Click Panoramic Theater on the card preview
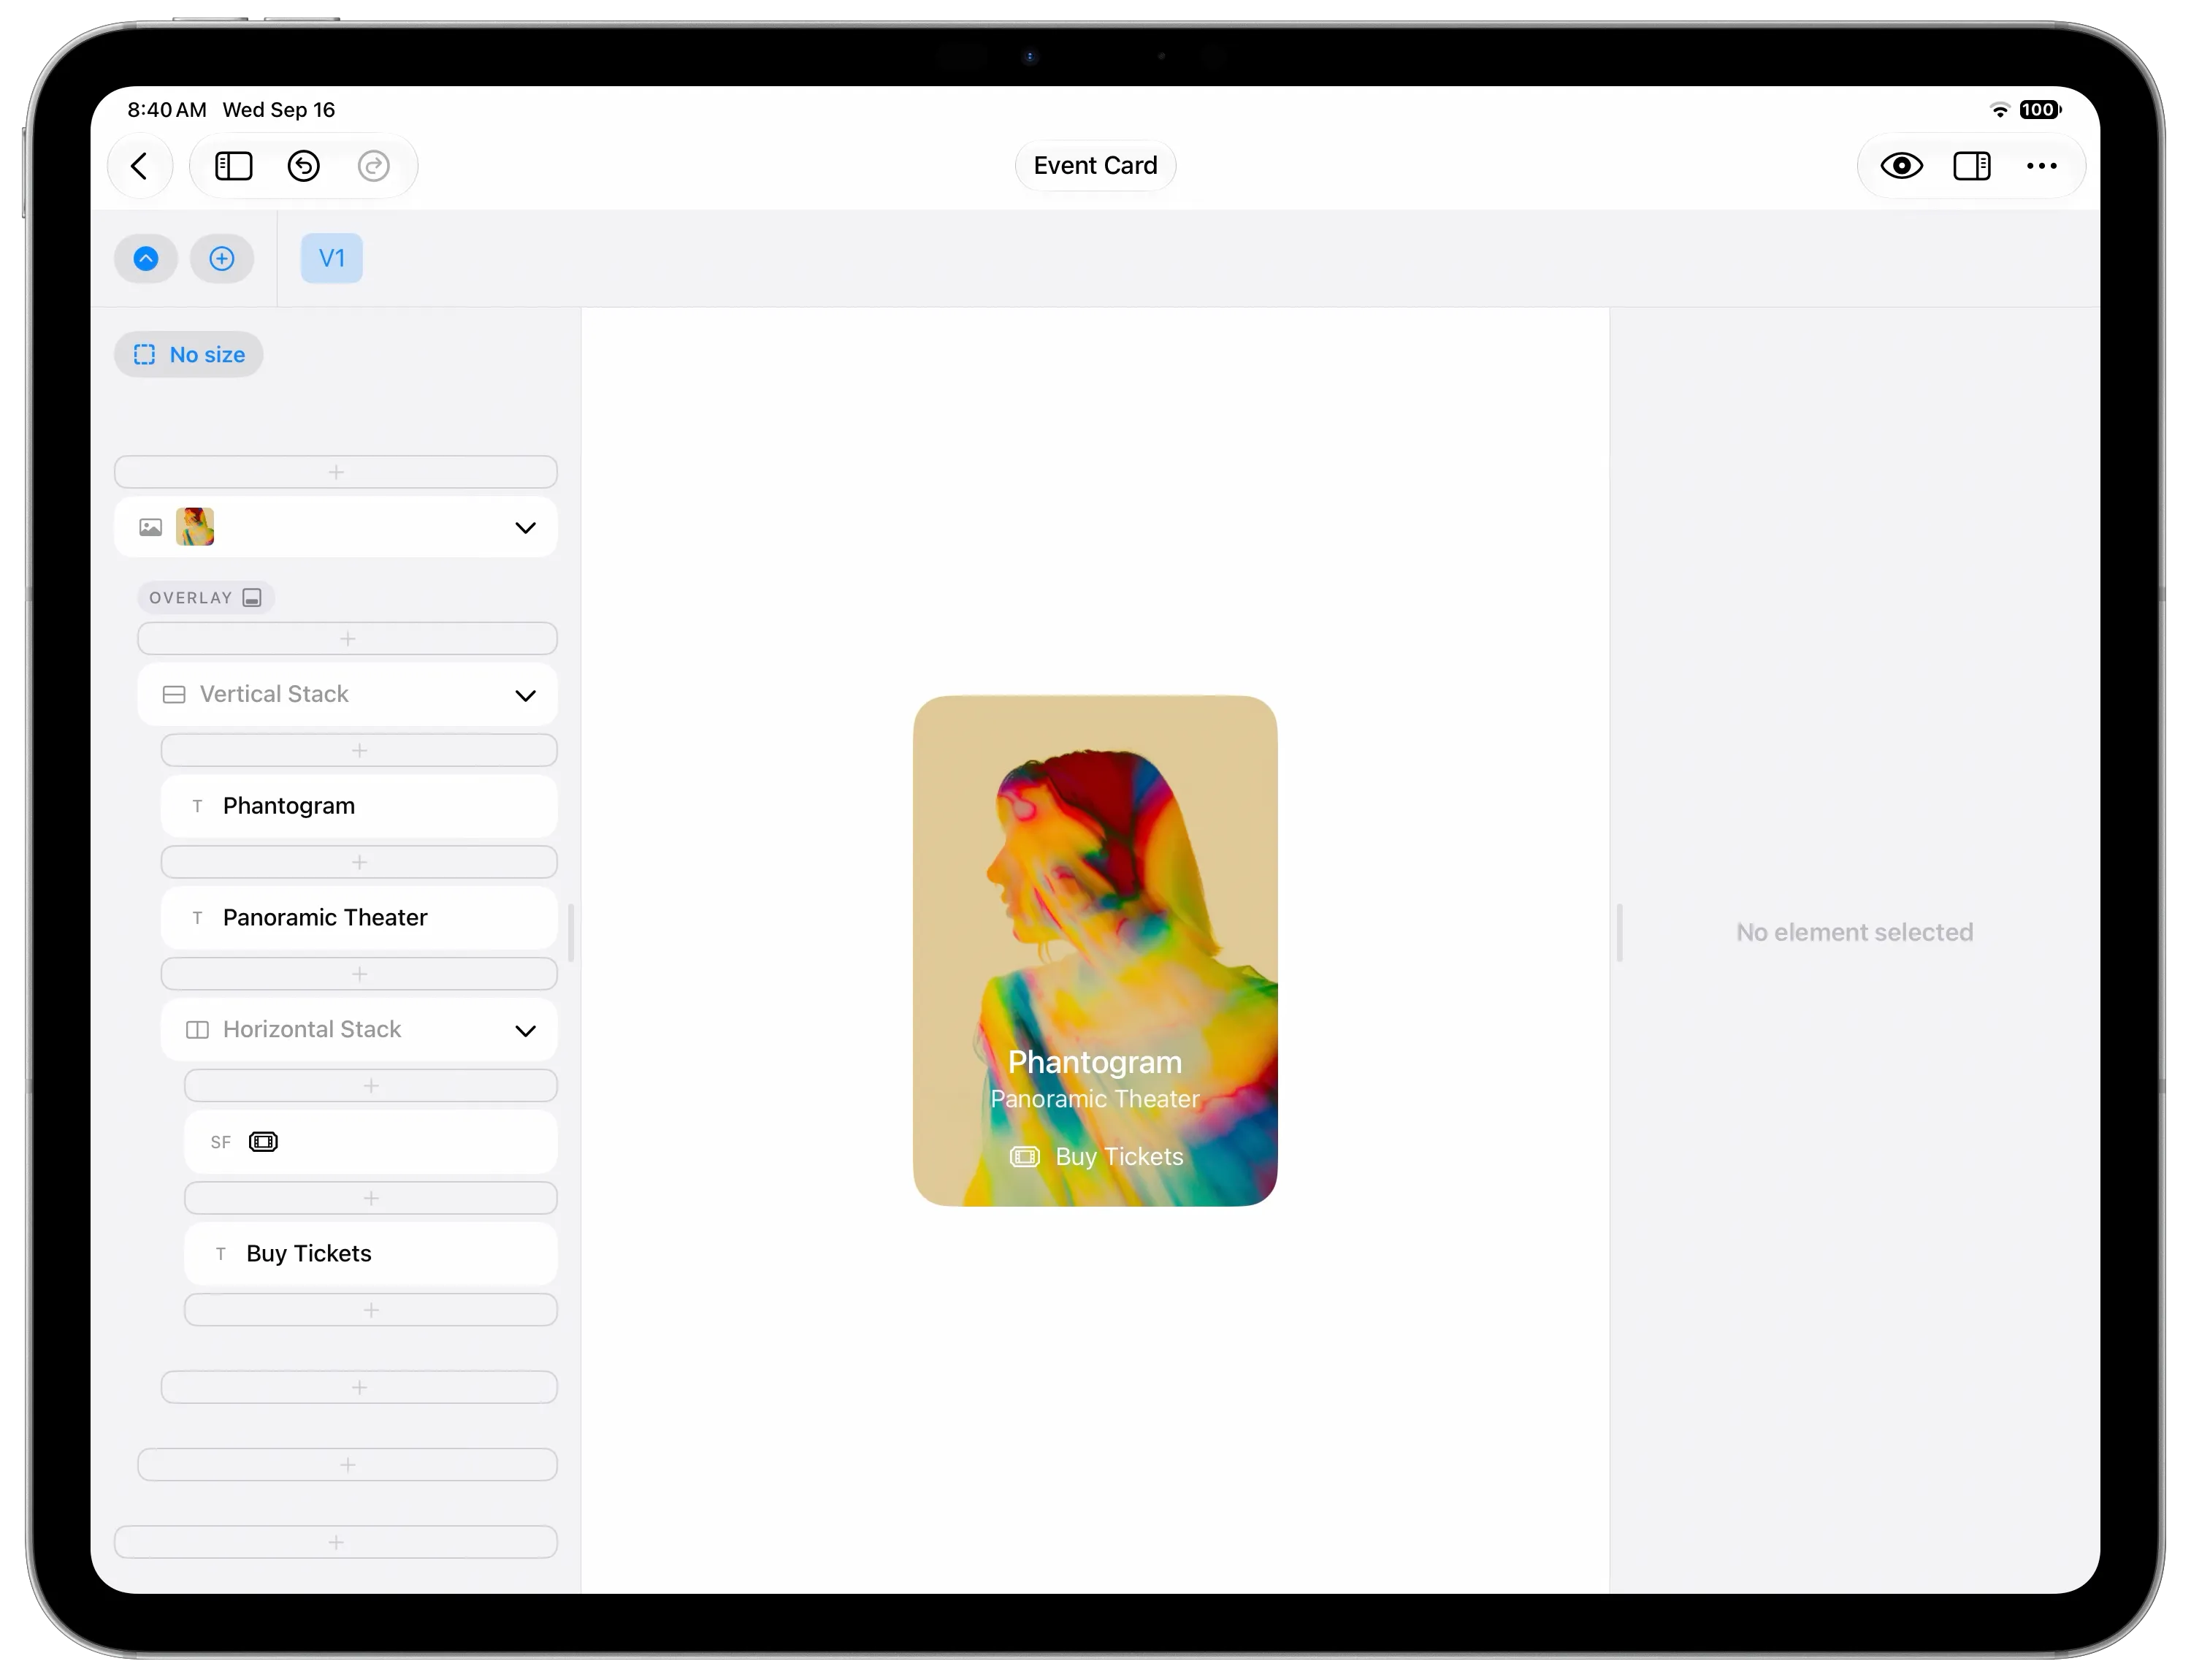Image resolution: width=2191 pixels, height=1680 pixels. (x=1095, y=1099)
